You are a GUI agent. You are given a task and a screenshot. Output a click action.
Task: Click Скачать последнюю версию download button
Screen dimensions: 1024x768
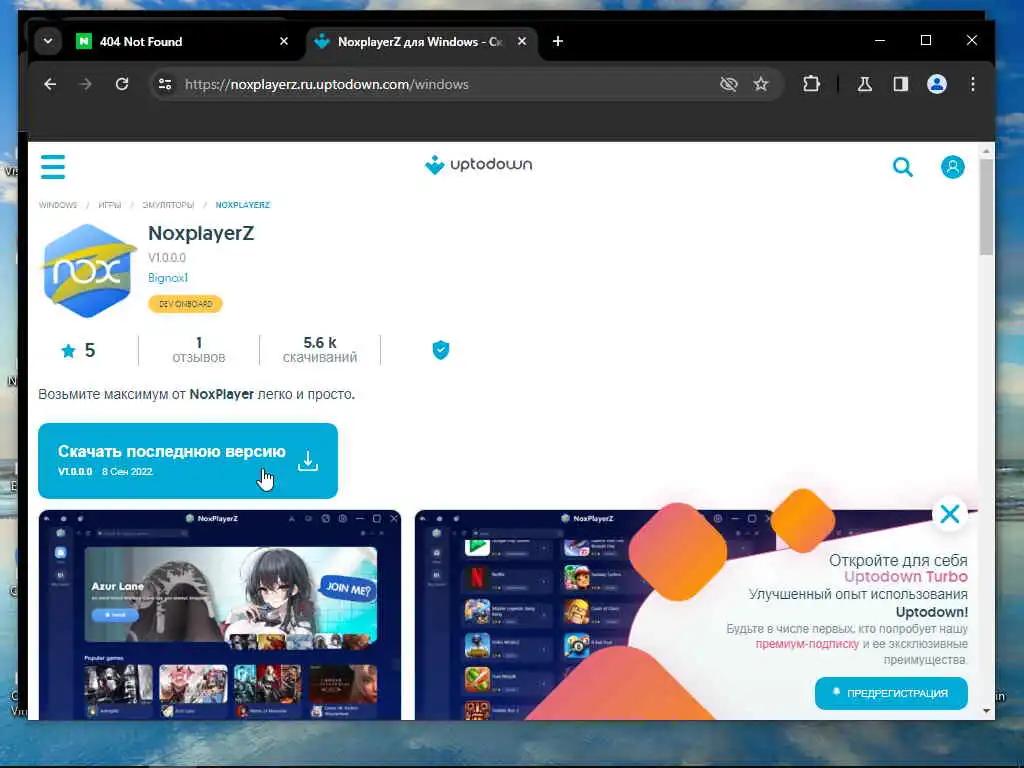188,460
